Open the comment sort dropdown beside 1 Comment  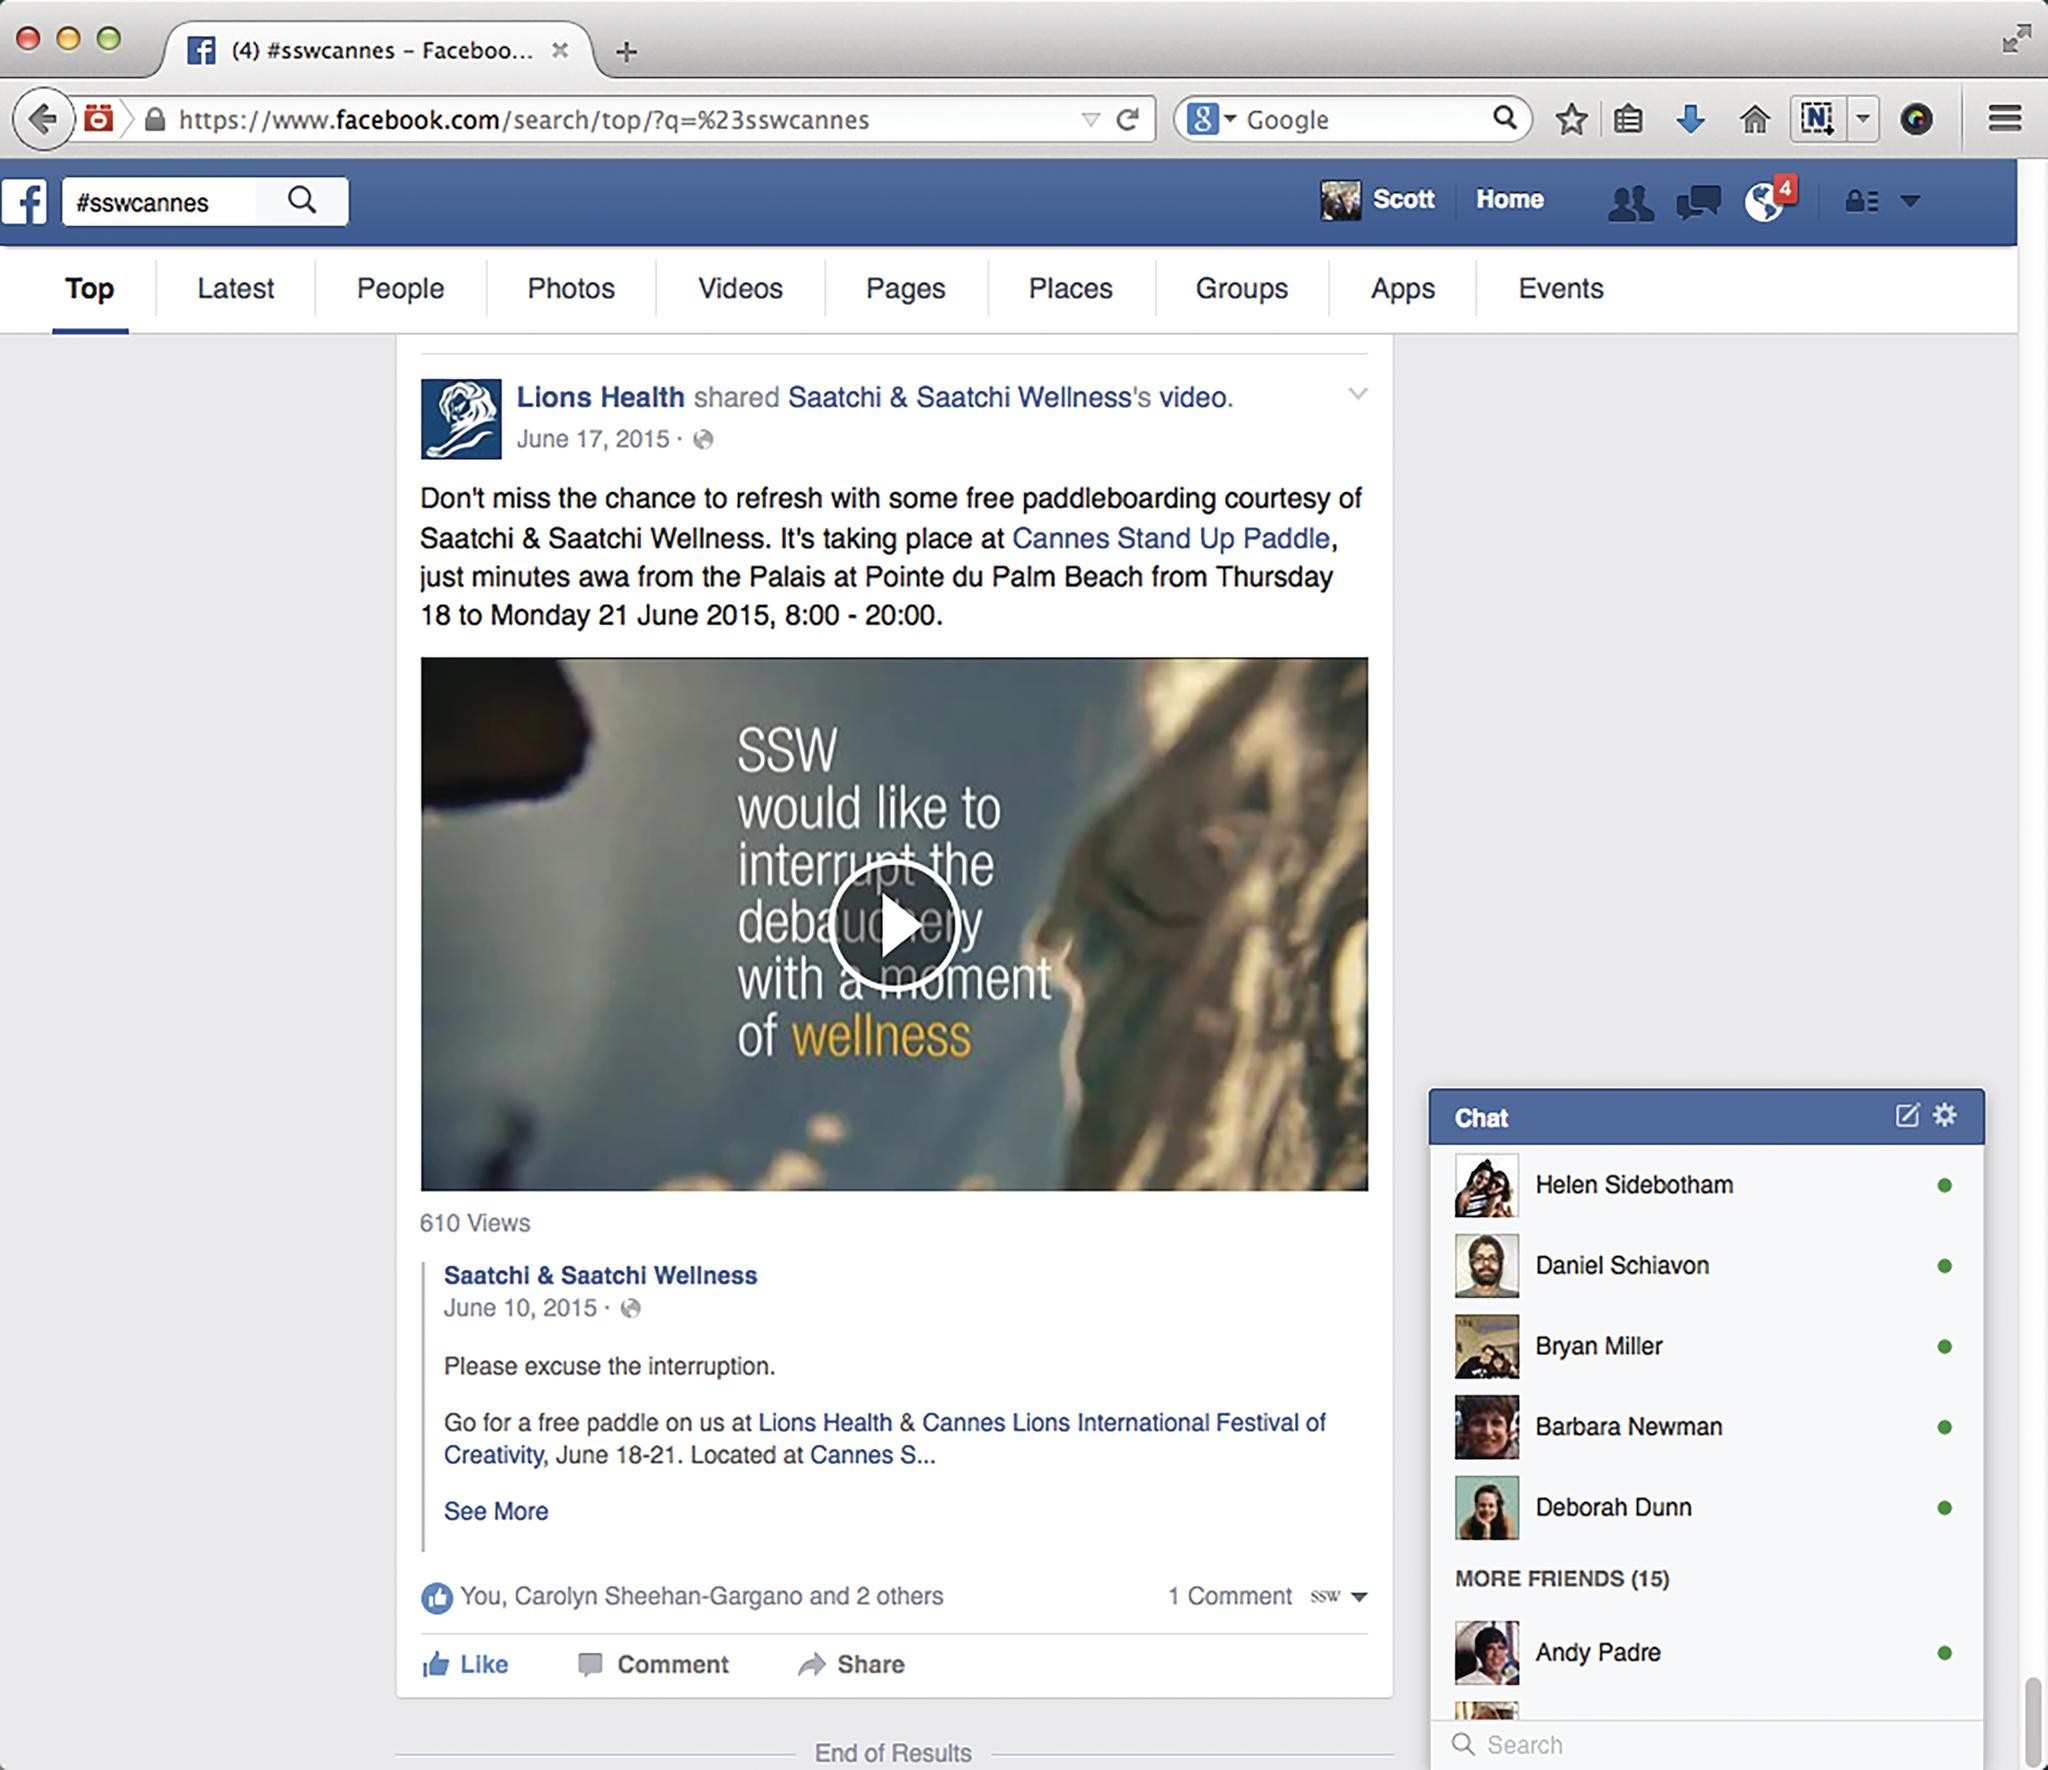[x=1358, y=1597]
